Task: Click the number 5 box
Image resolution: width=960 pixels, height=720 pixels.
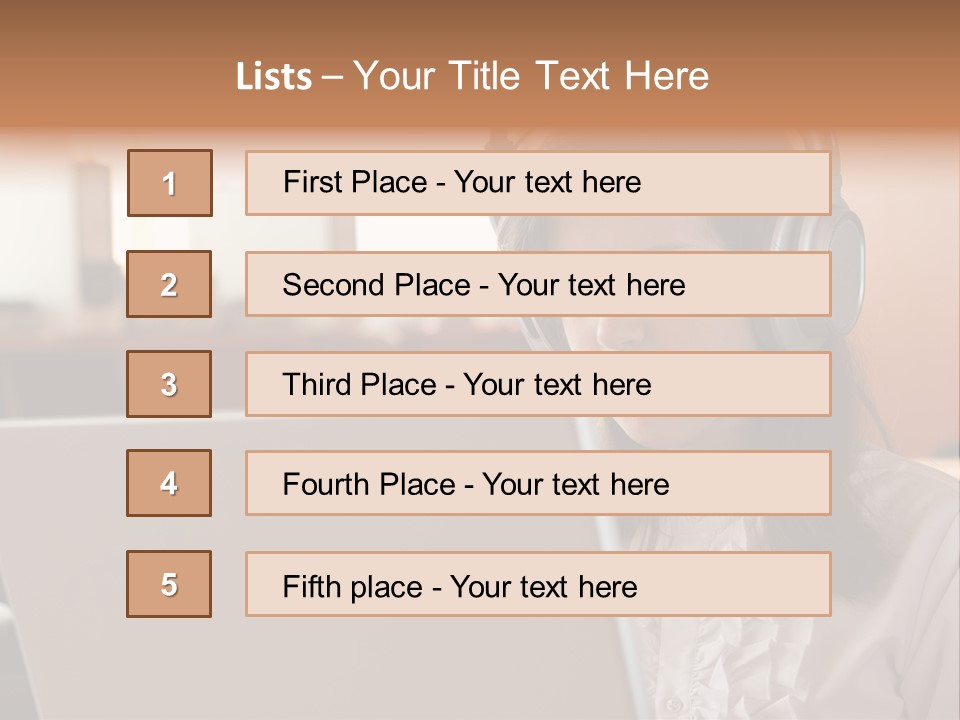Action: point(169,584)
